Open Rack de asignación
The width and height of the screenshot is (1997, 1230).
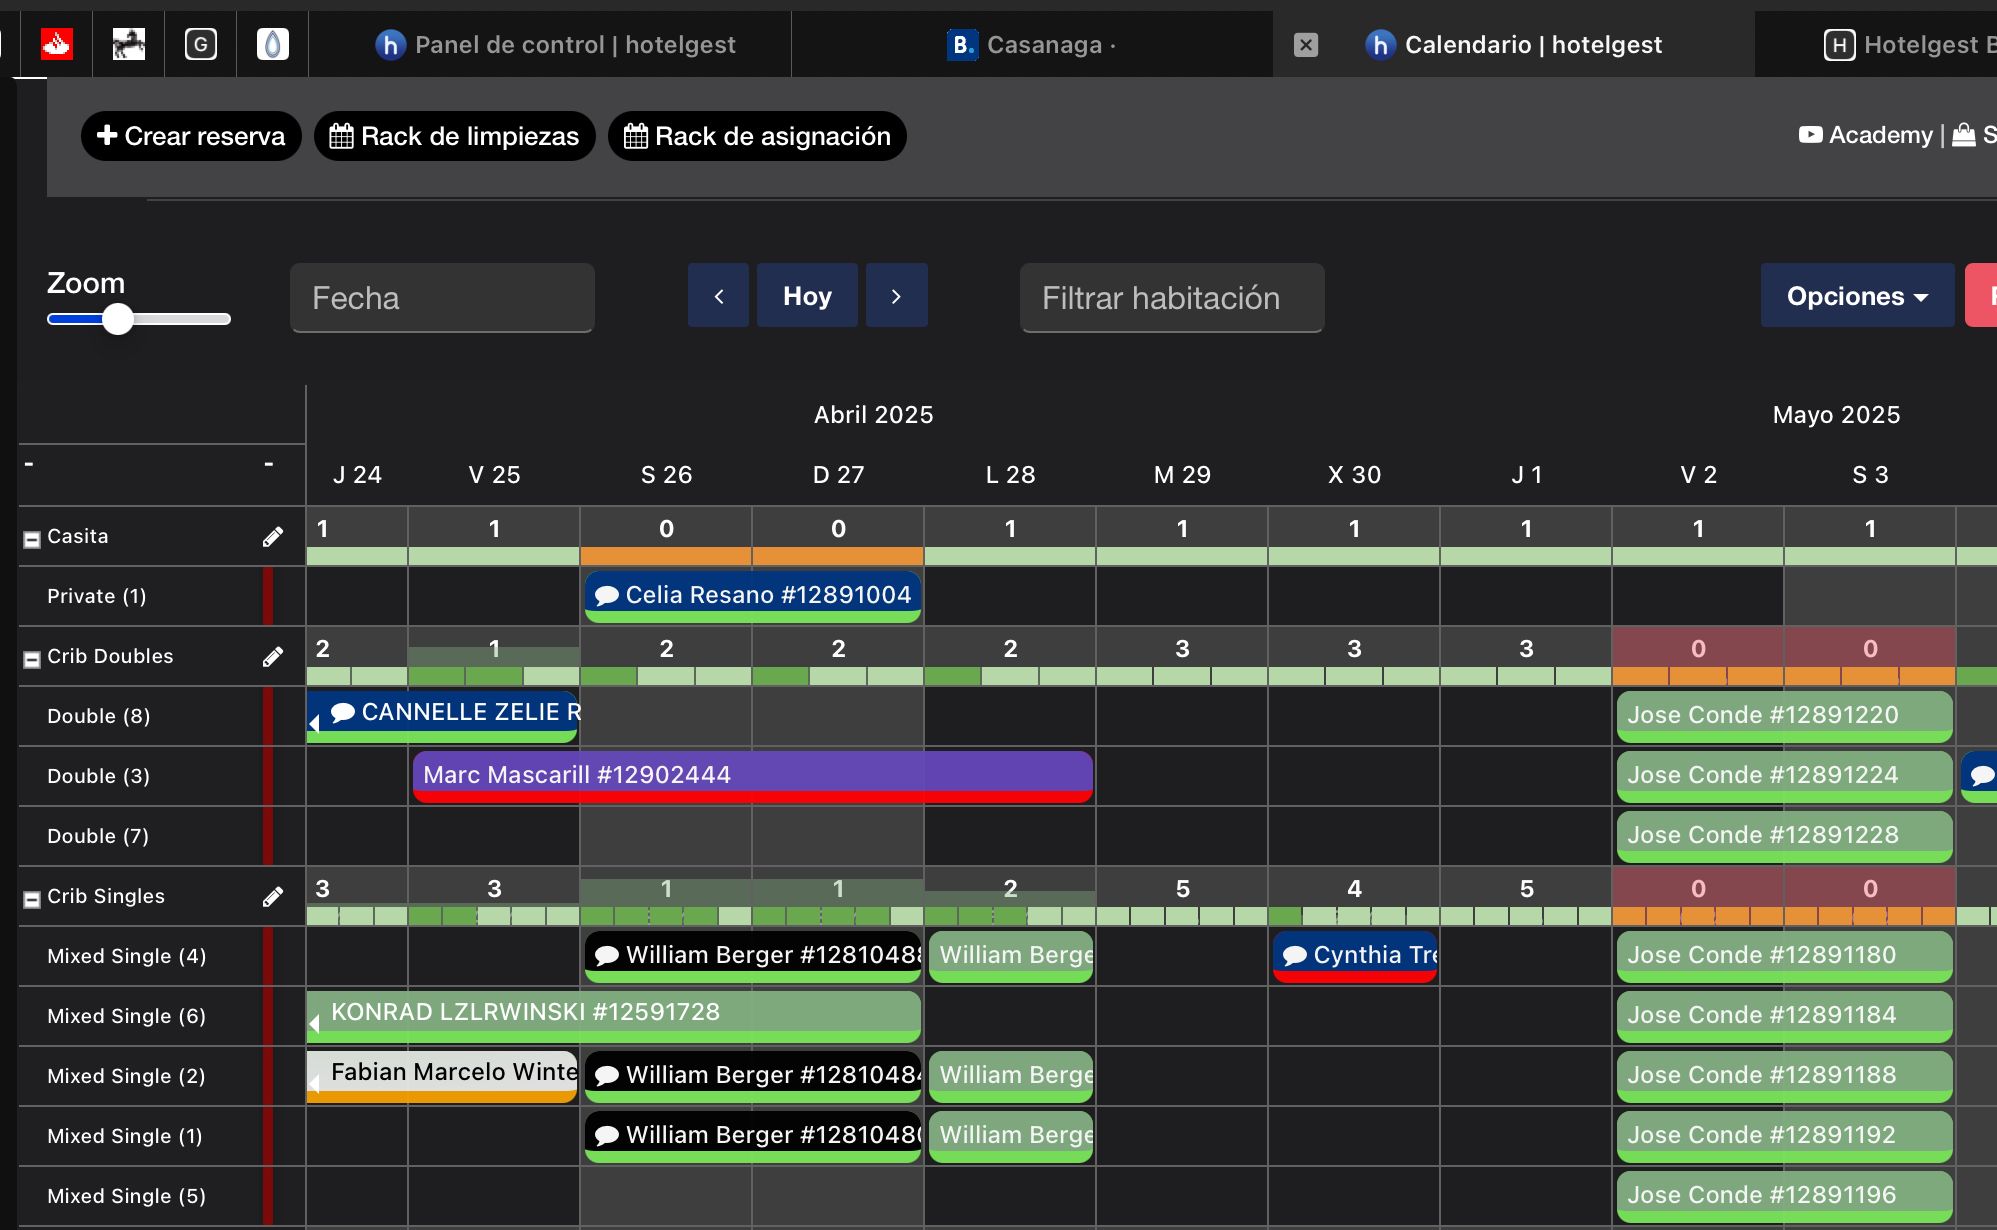point(757,136)
